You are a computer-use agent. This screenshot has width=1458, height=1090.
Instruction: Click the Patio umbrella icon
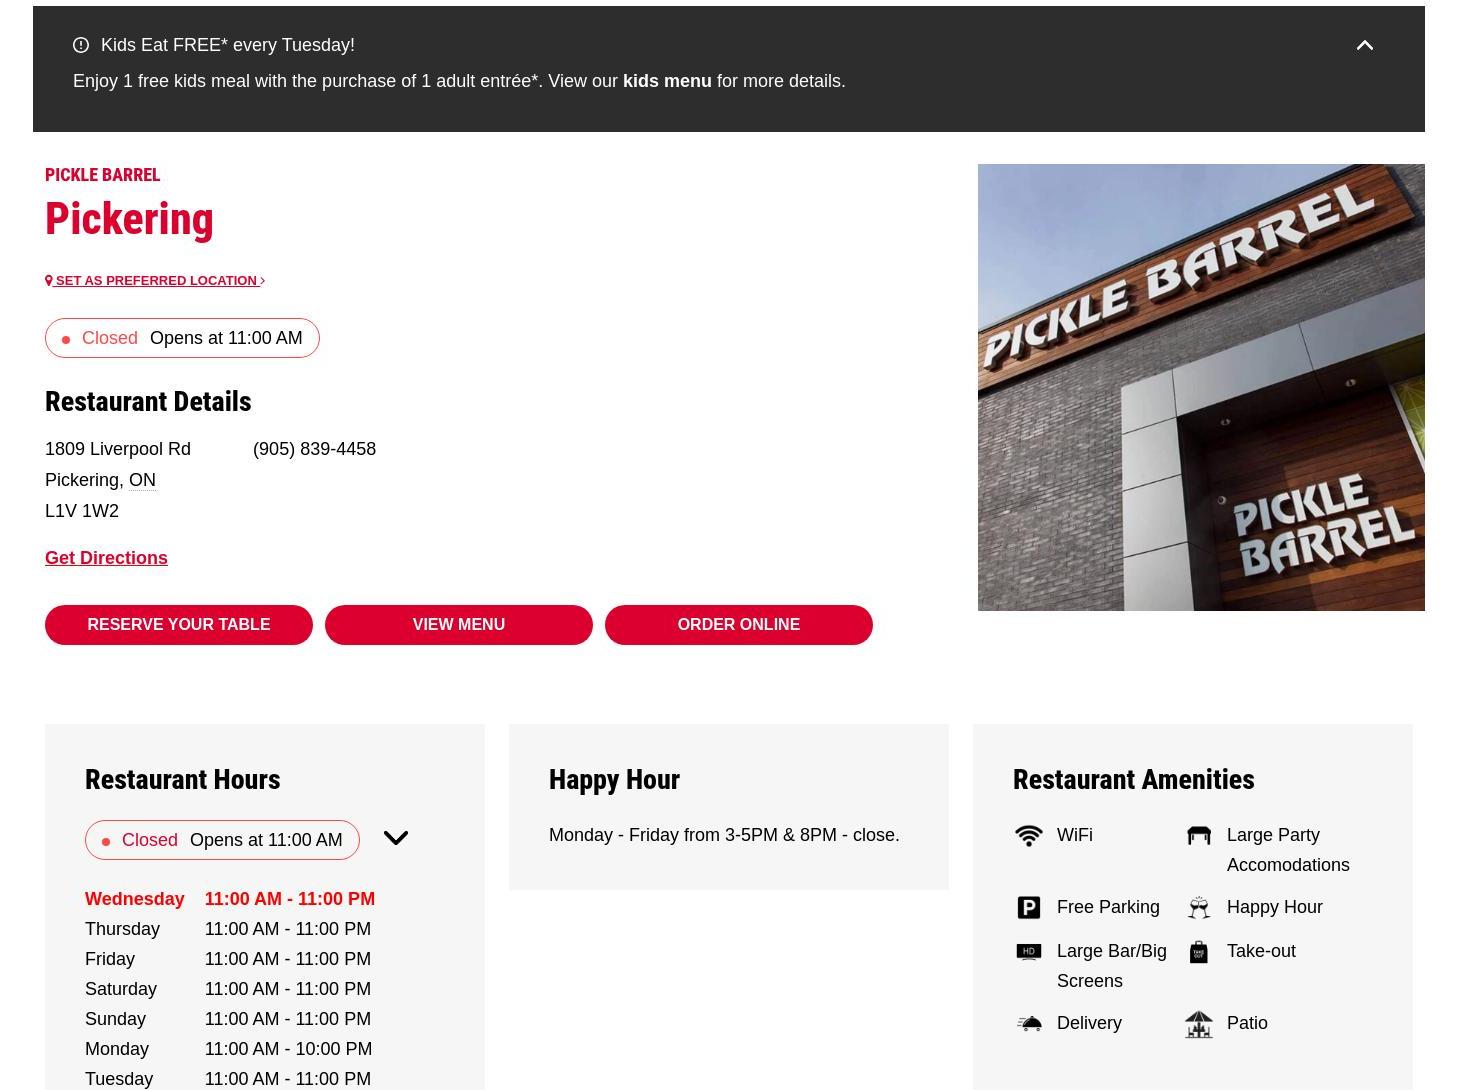point(1199,1023)
